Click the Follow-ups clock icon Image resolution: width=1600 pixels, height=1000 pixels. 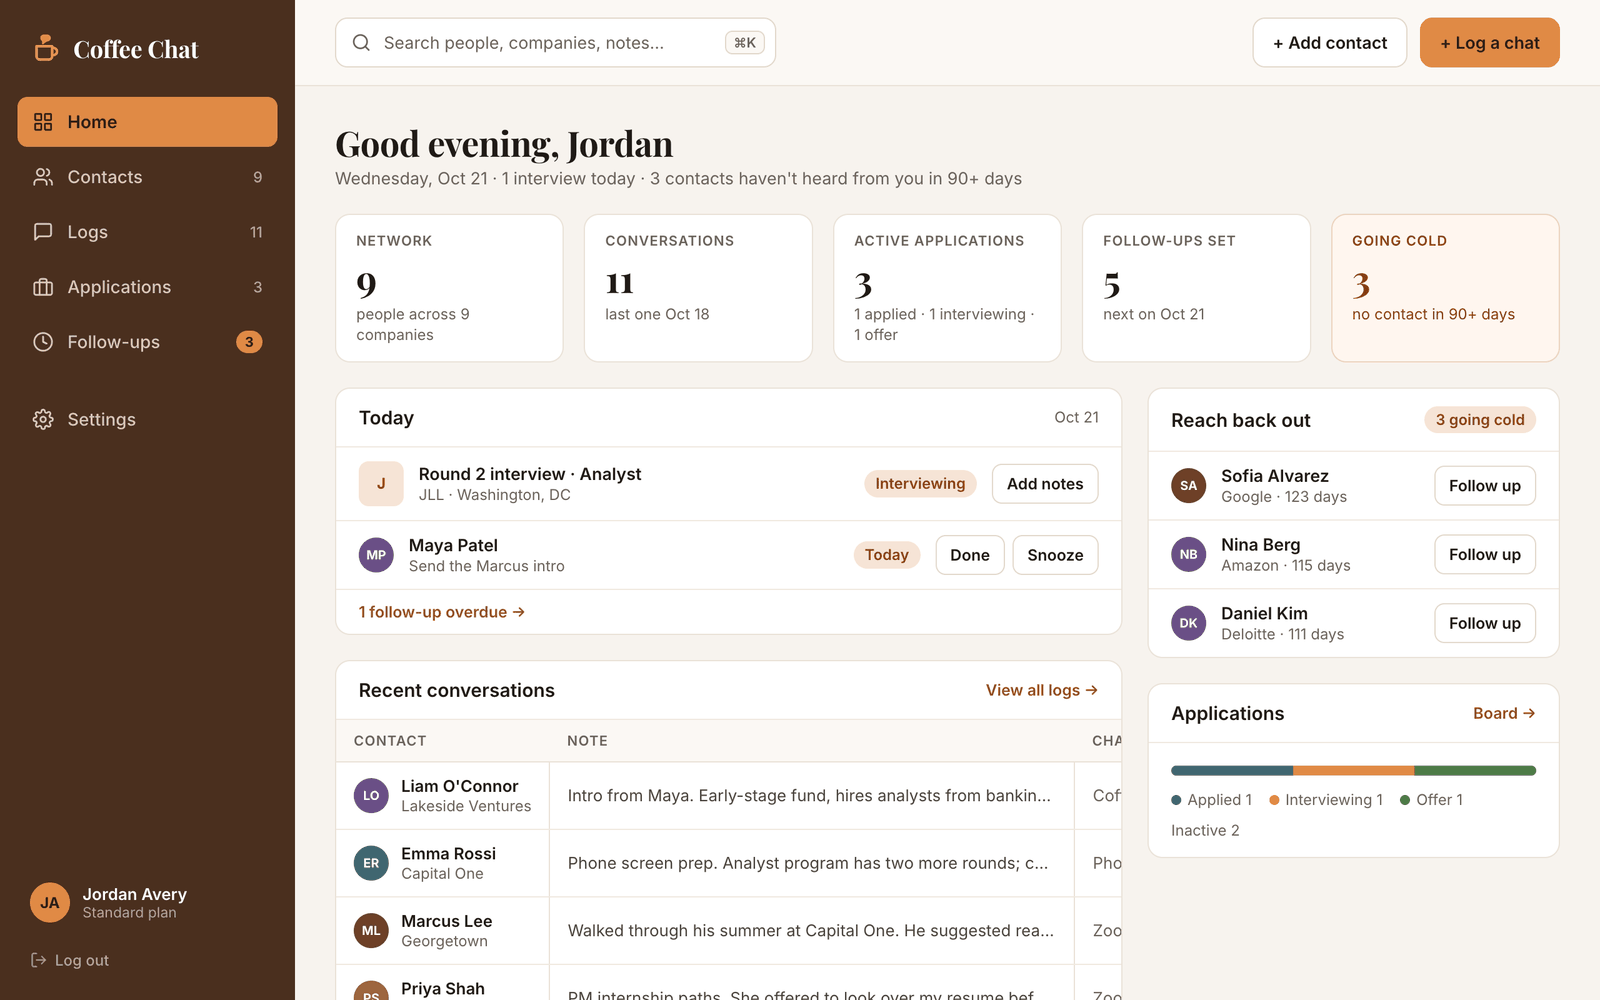pos(43,342)
